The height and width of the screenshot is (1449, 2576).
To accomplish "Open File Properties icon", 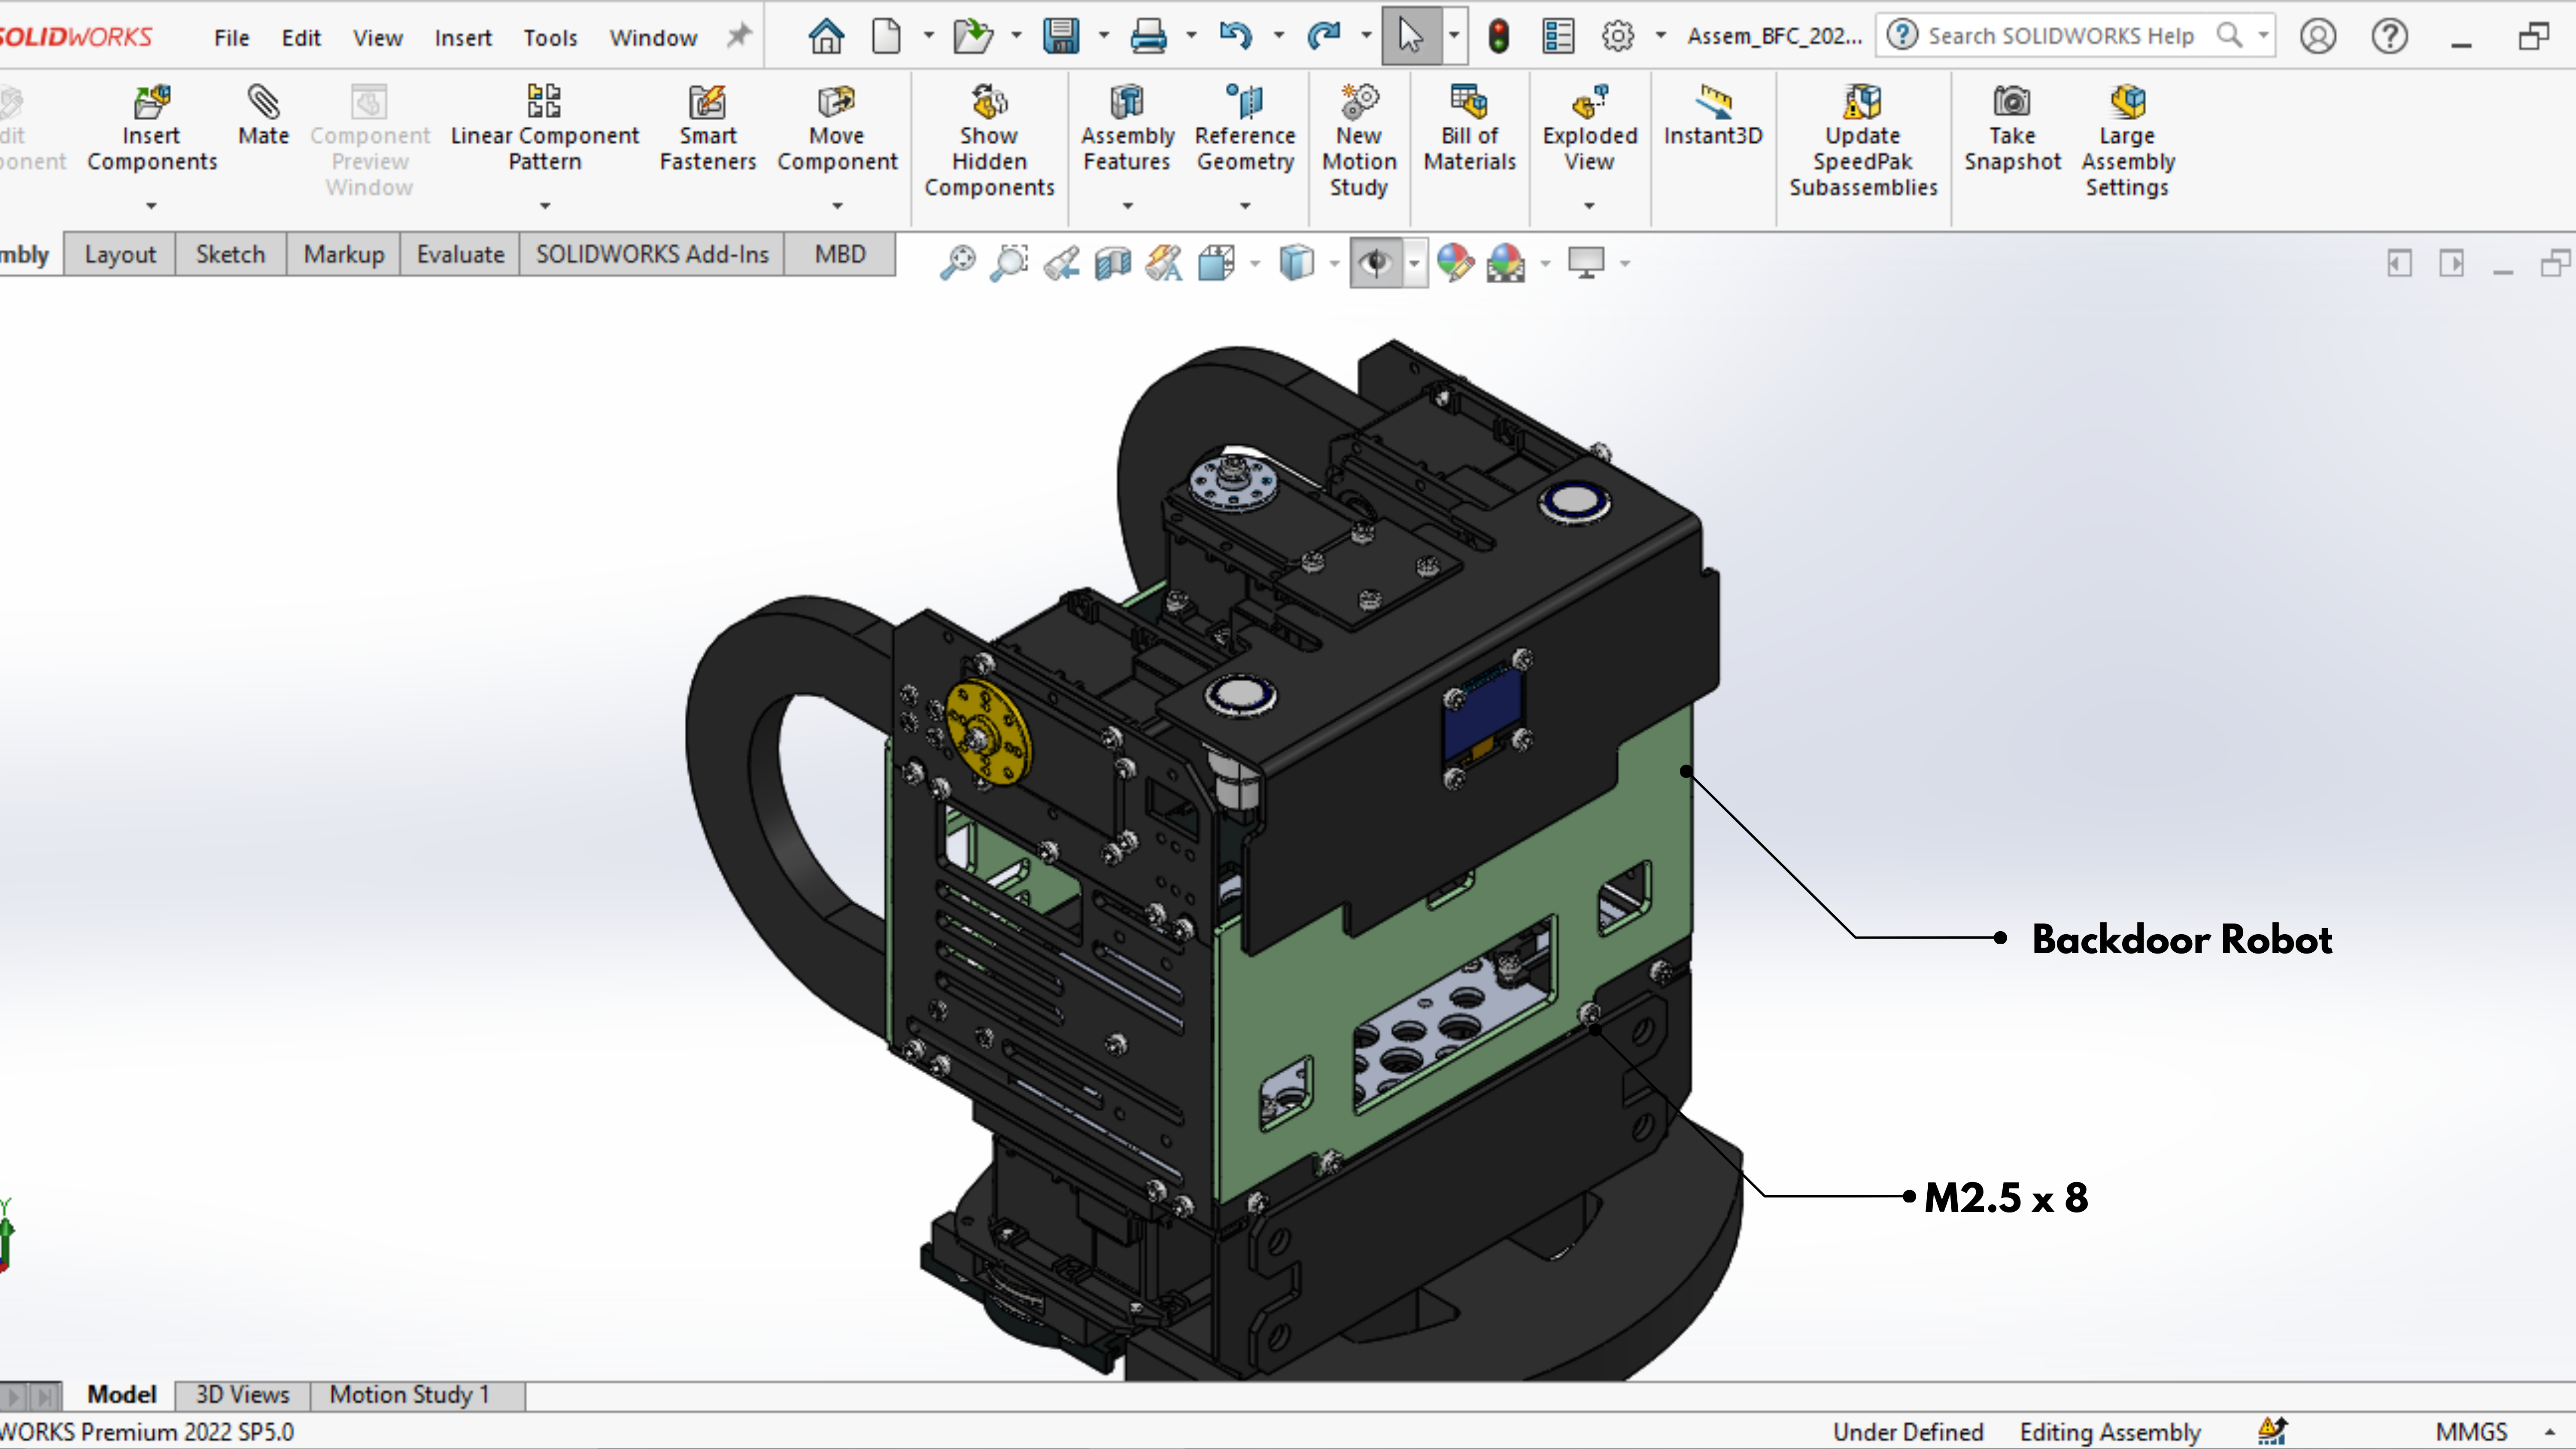I will pyautogui.click(x=1558, y=37).
